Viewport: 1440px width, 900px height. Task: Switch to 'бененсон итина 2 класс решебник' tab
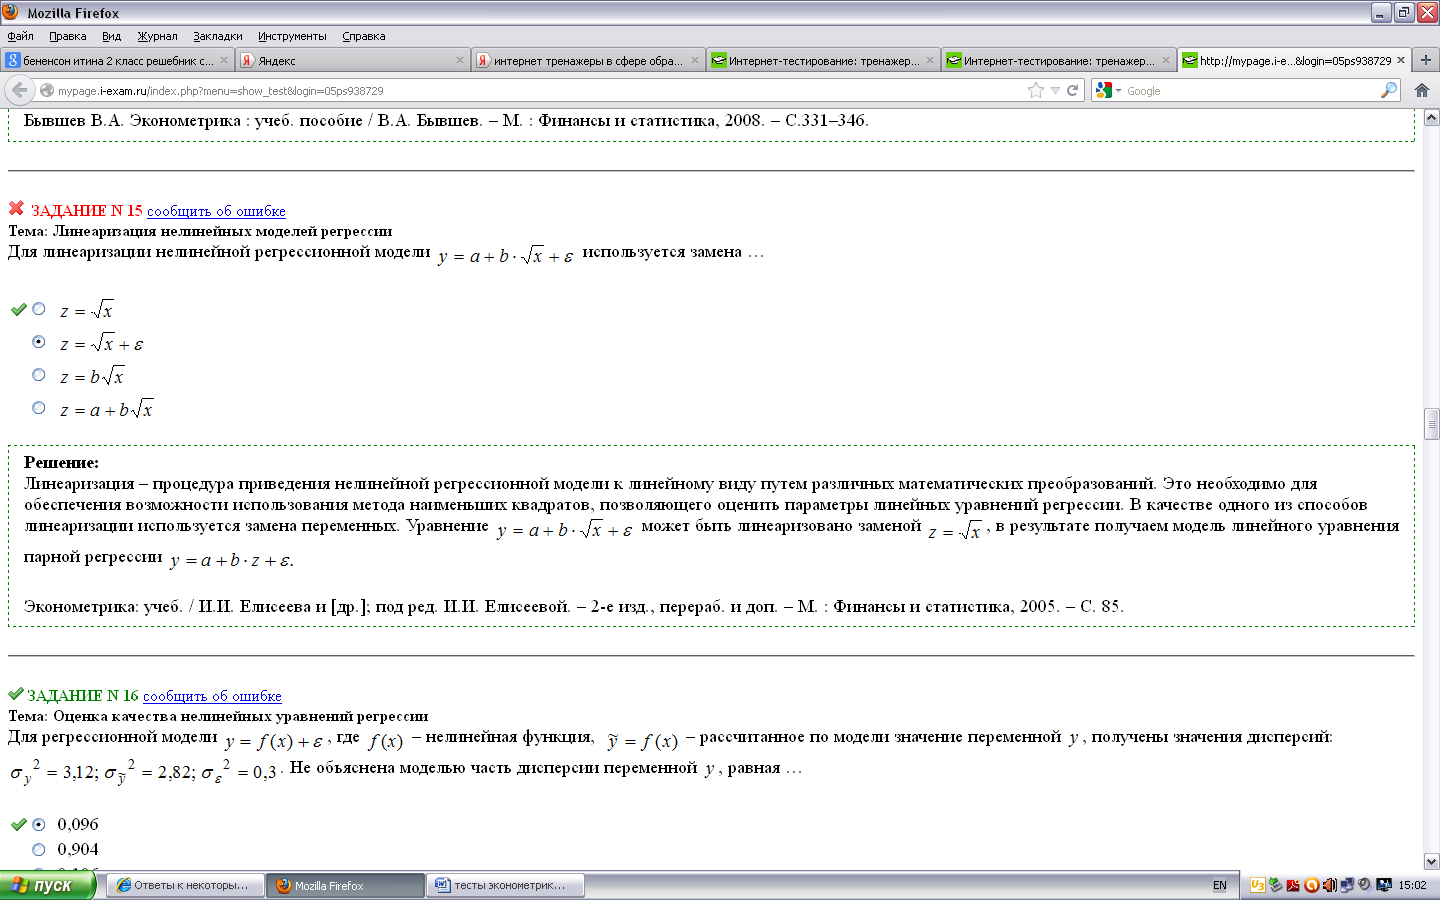[x=118, y=60]
